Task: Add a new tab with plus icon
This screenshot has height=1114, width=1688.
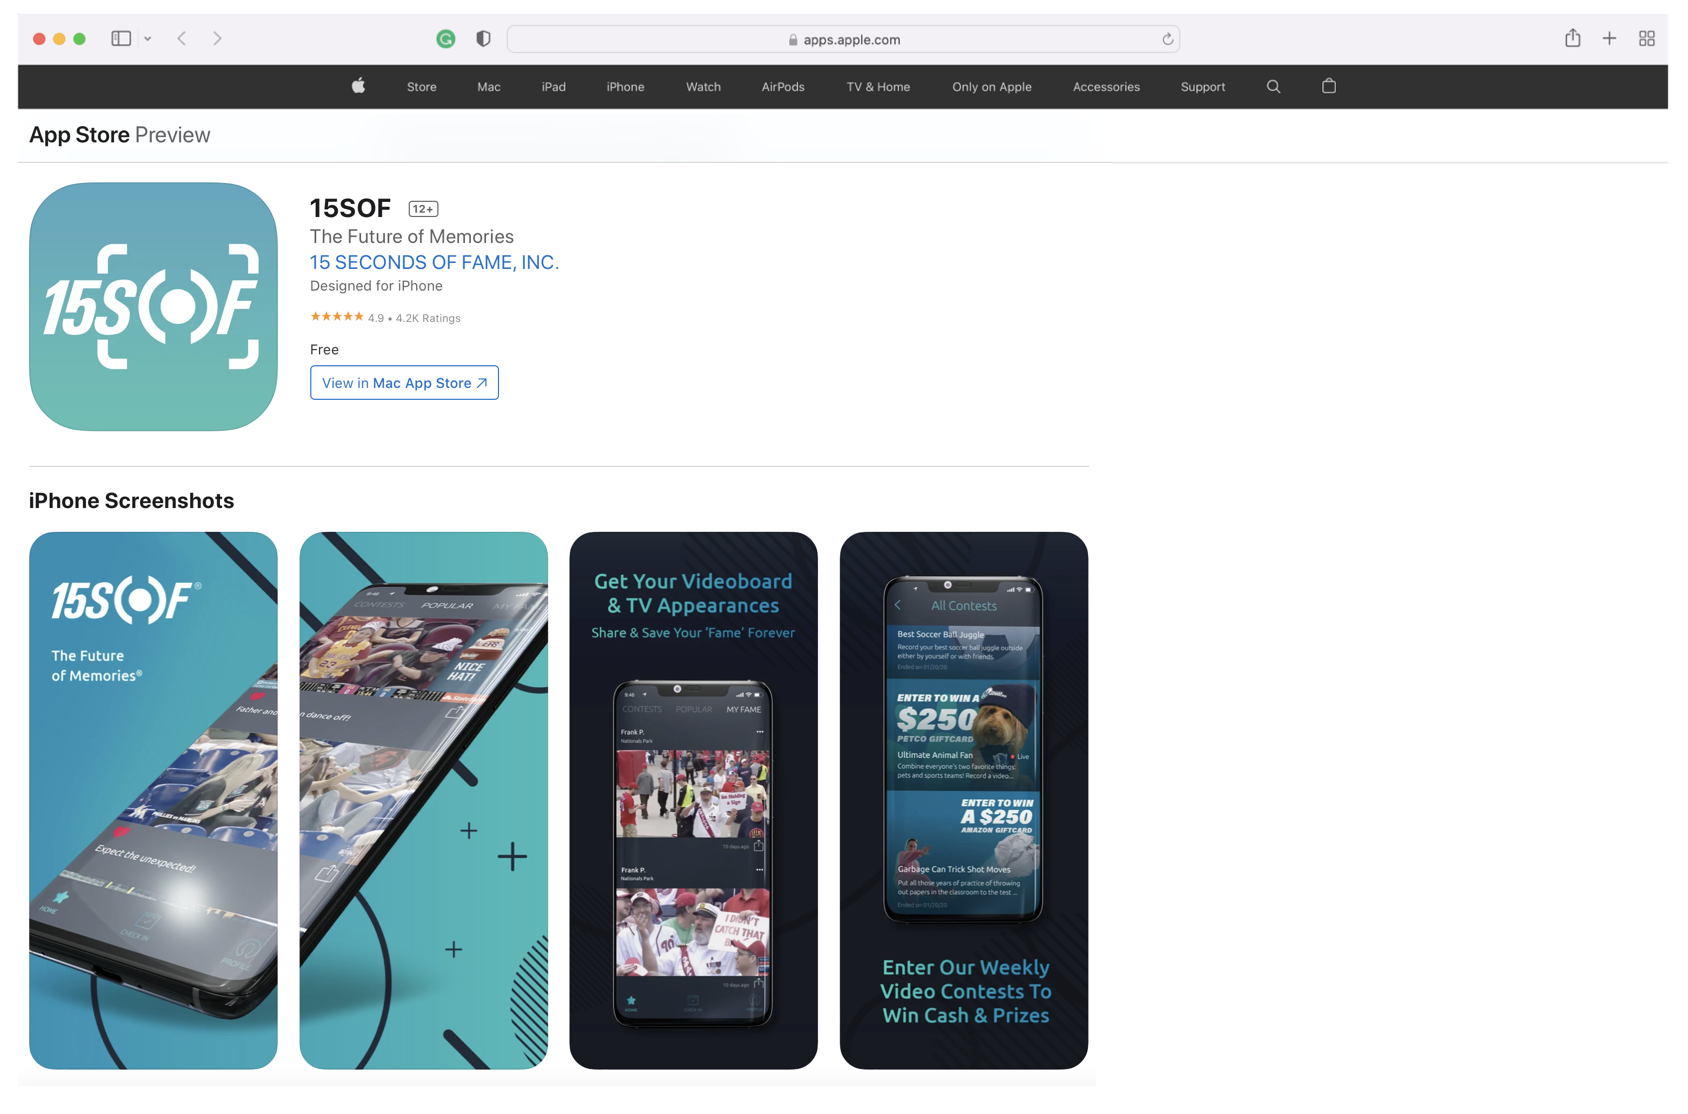Action: pyautogui.click(x=1609, y=38)
